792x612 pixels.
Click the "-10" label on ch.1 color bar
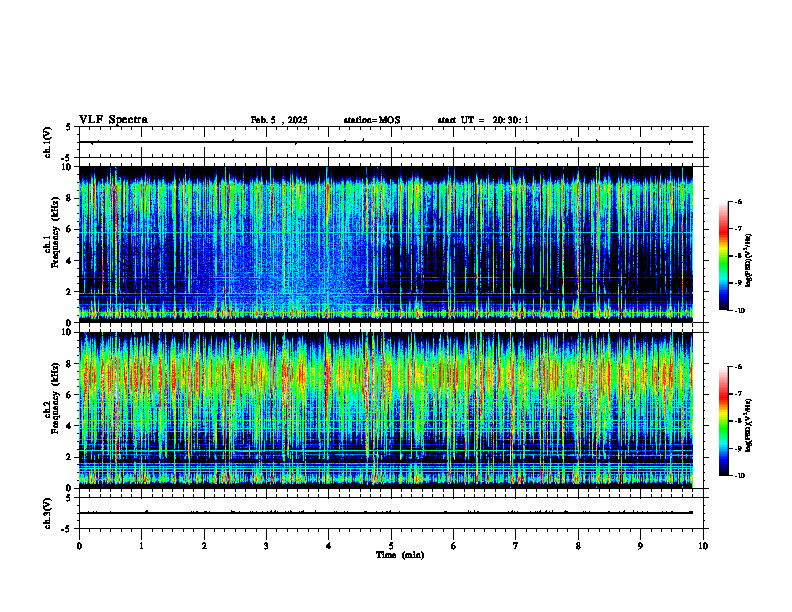pos(740,311)
